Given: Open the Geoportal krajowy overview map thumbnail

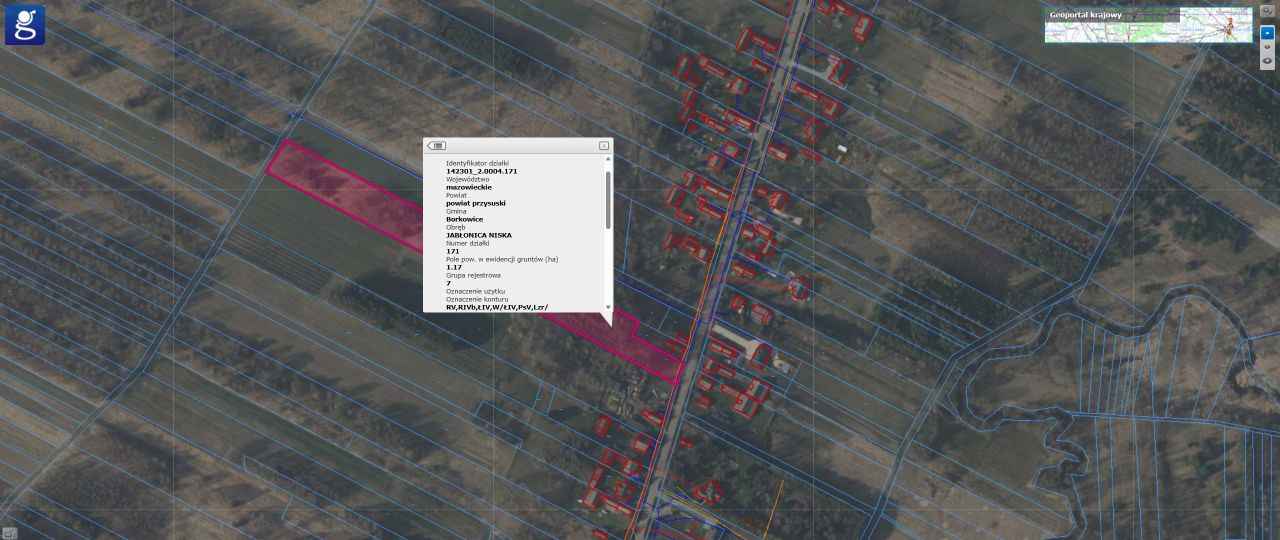Looking at the screenshot, I should 1148,25.
